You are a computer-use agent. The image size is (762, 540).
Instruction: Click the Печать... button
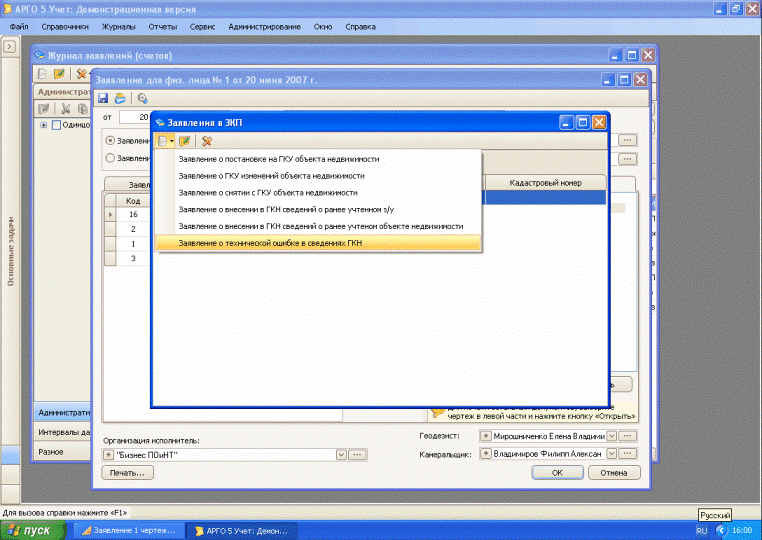click(127, 472)
